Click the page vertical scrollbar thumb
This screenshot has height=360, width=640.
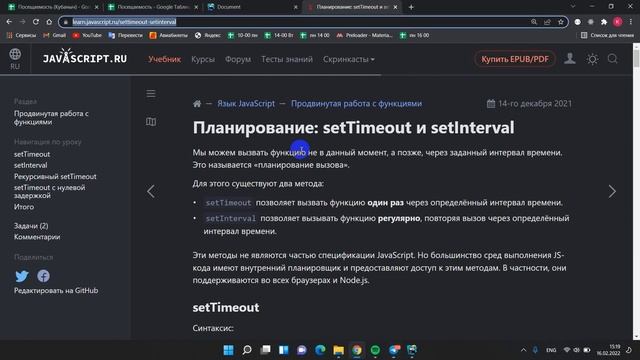[x=636, y=59]
